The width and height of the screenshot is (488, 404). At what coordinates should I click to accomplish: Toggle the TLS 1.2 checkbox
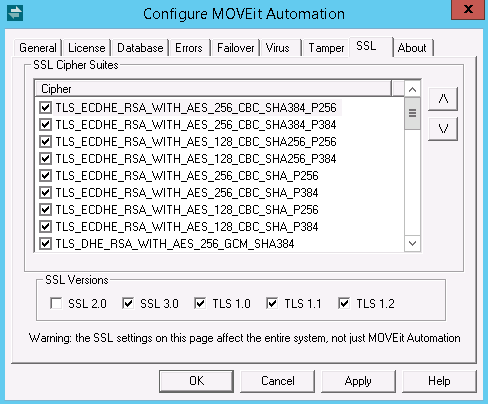344,303
